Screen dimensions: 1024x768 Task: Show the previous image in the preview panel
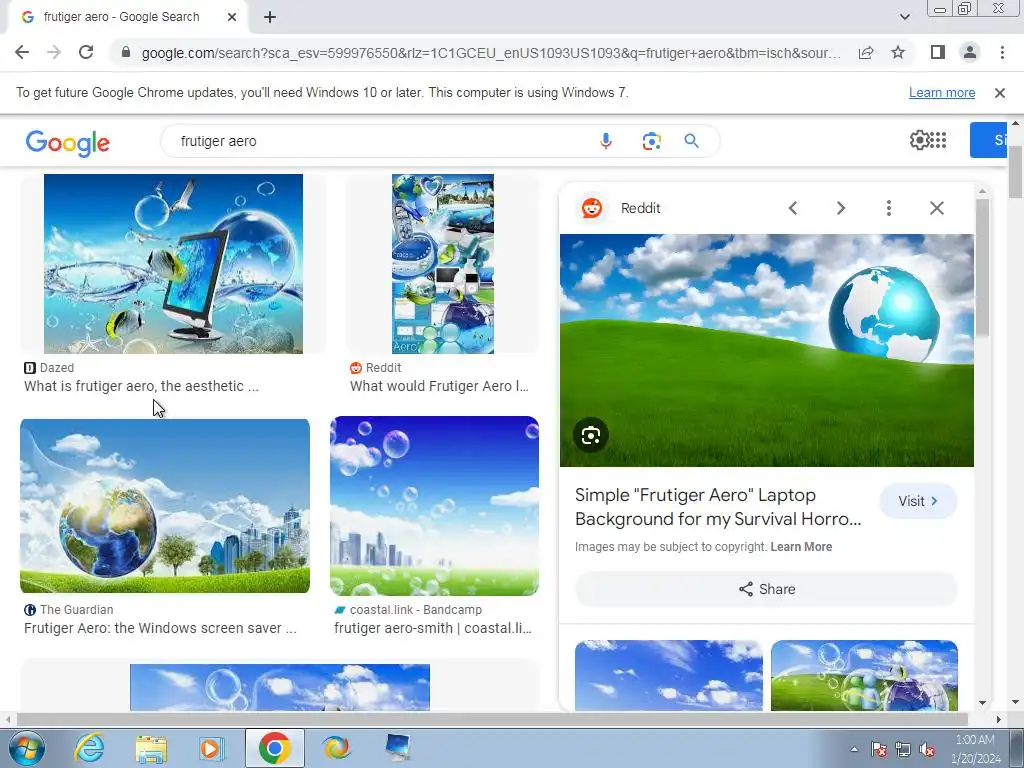[793, 208]
